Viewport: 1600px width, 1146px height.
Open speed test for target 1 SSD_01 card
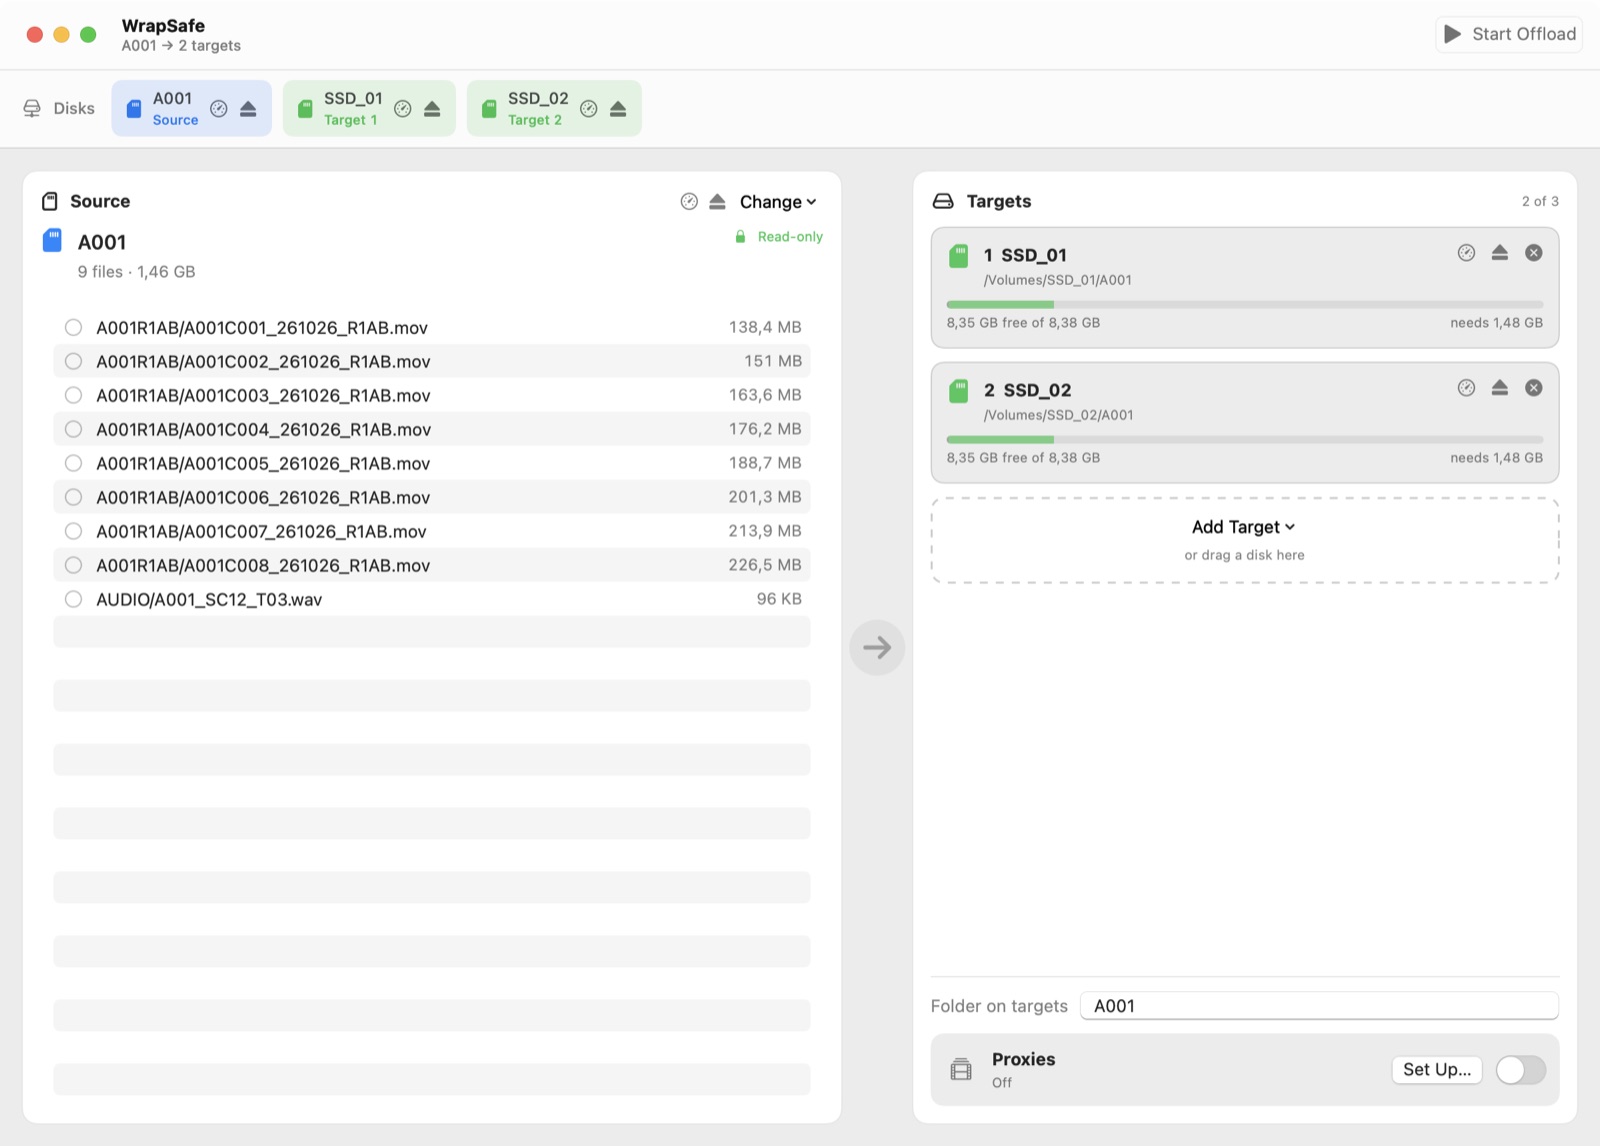tap(1466, 253)
